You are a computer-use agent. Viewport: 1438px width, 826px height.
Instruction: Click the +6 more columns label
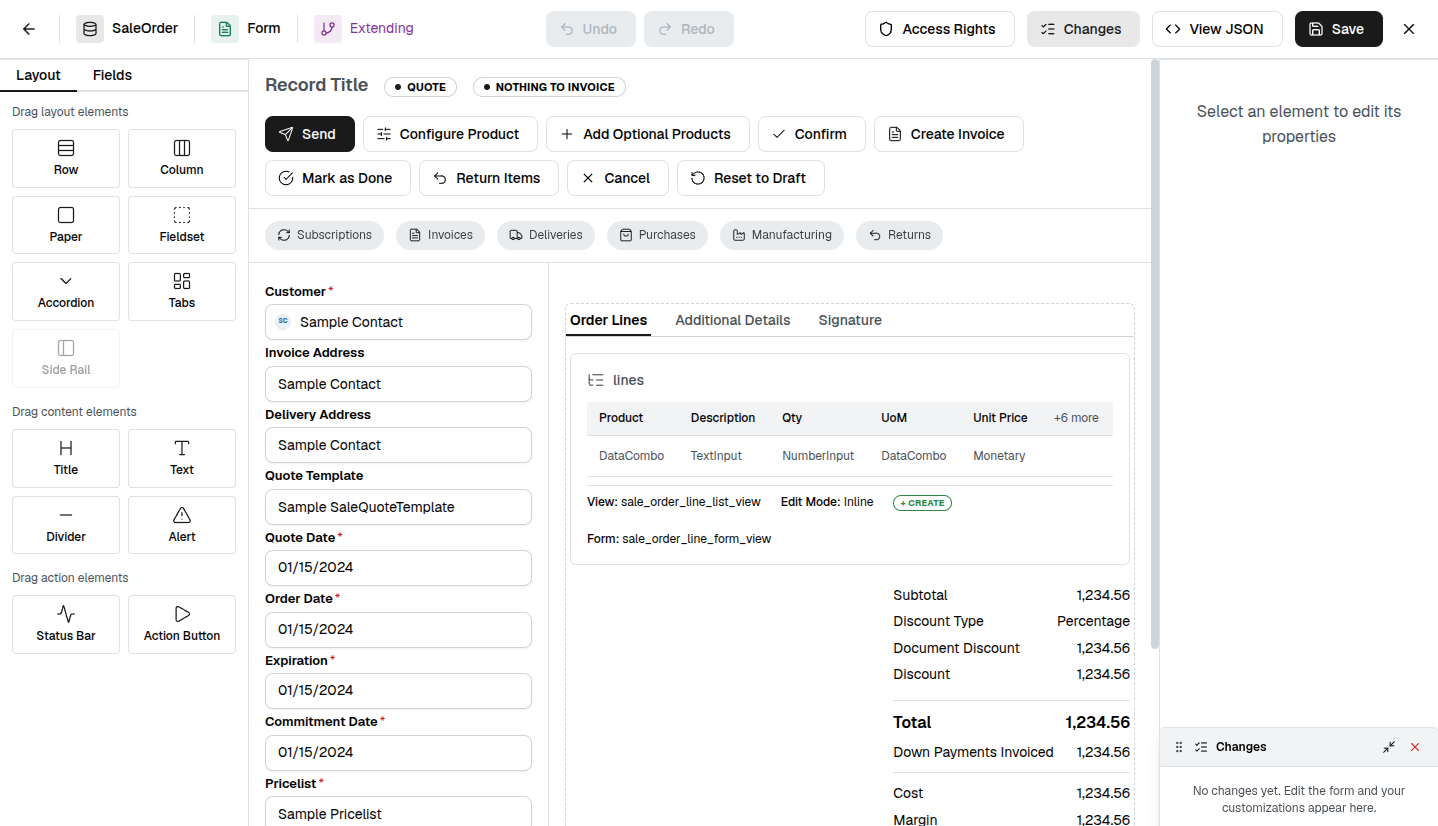pyautogui.click(x=1076, y=418)
